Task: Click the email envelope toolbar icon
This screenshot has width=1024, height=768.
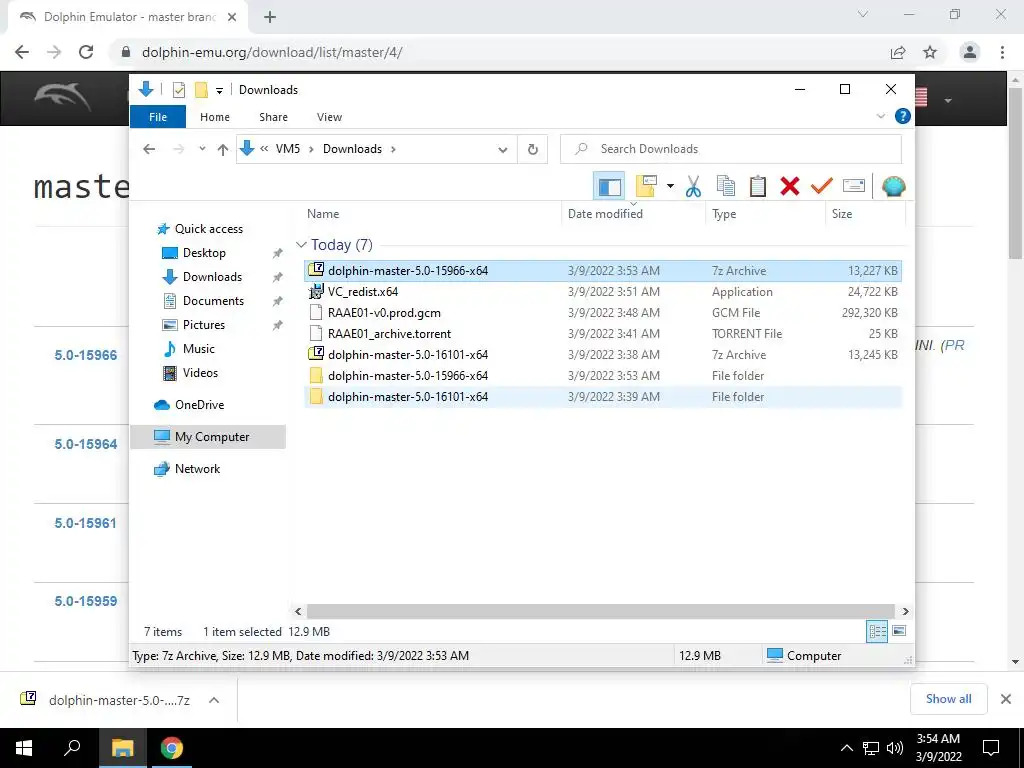Action: pyautogui.click(x=854, y=187)
